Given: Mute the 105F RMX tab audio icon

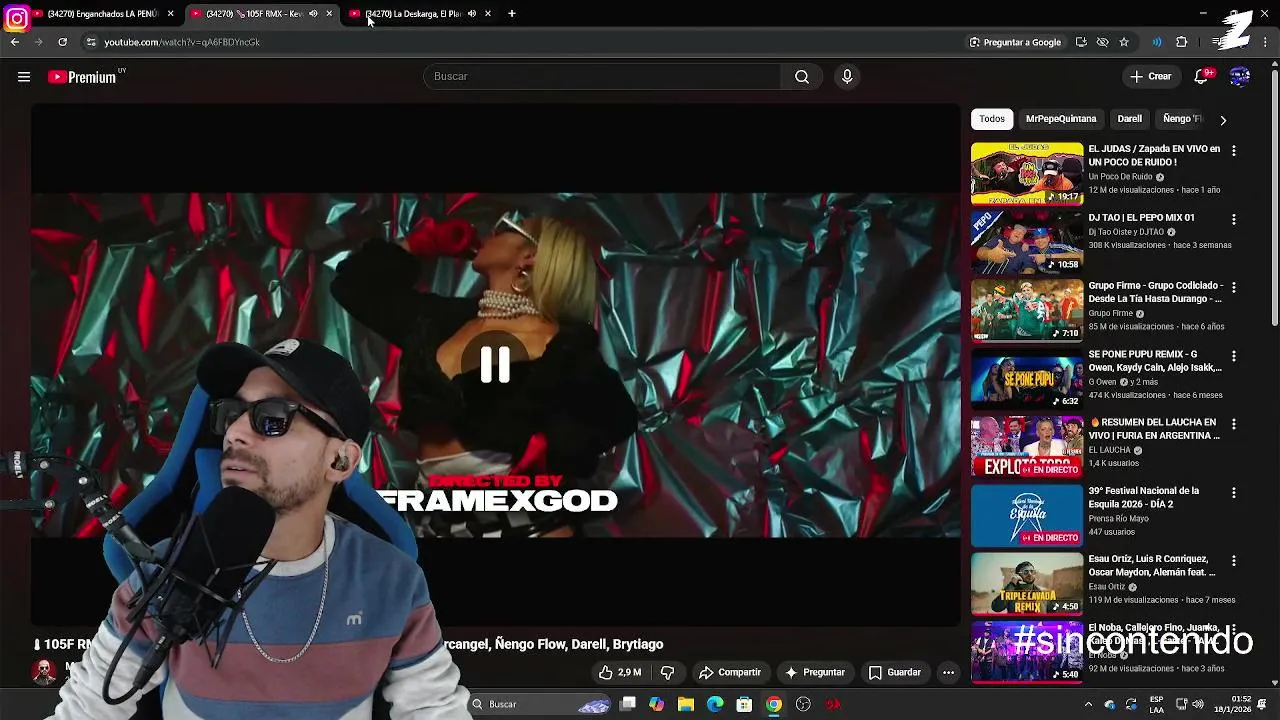Looking at the screenshot, I should point(313,14).
